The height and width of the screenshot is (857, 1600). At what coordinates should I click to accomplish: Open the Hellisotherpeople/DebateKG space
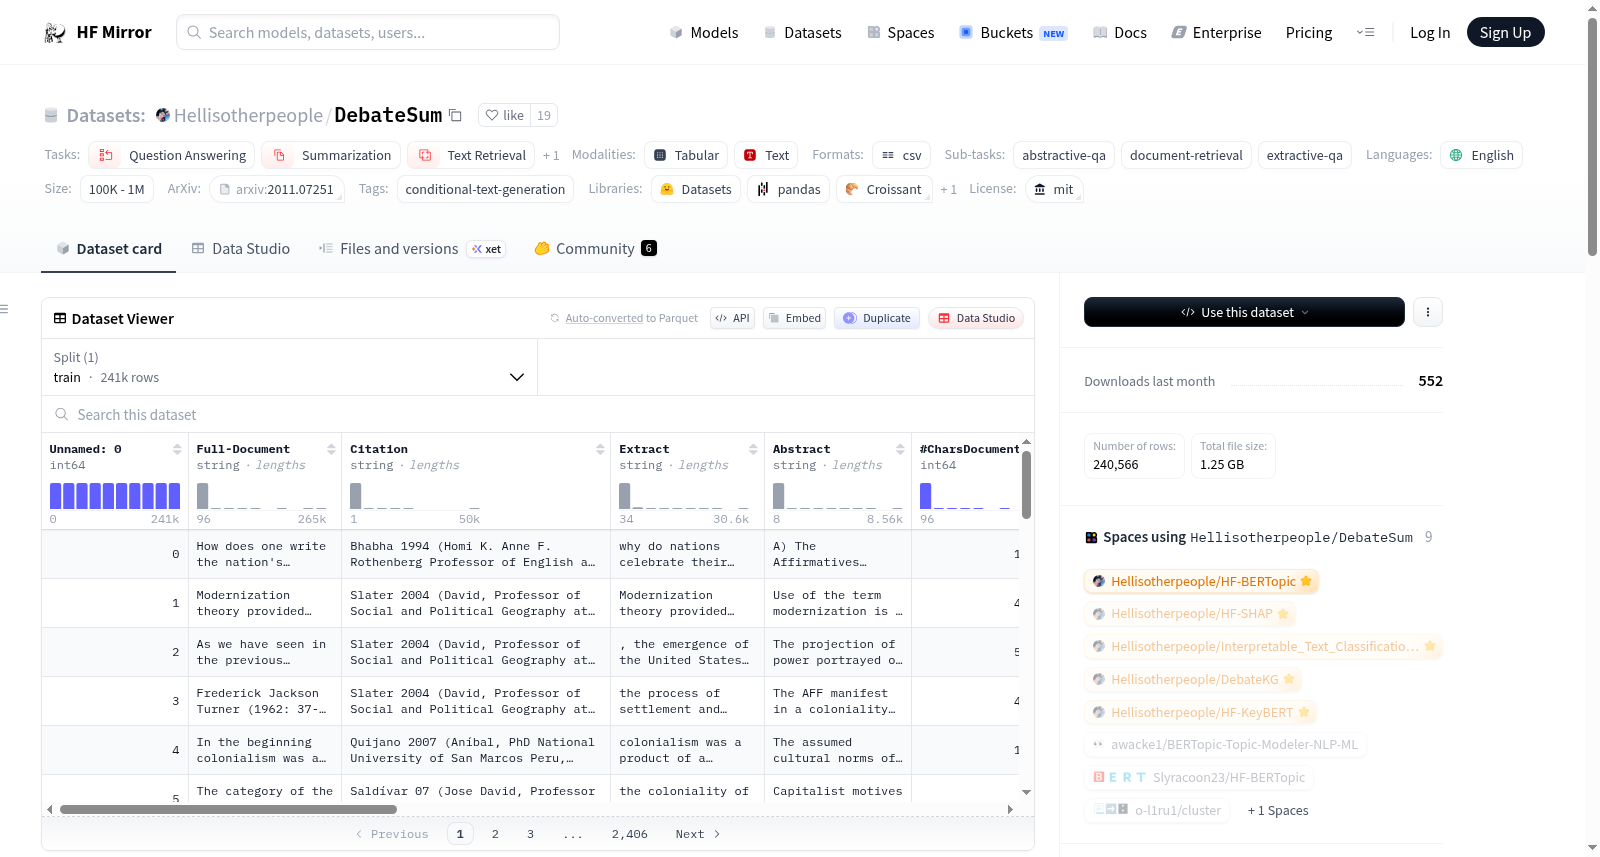pos(1193,680)
